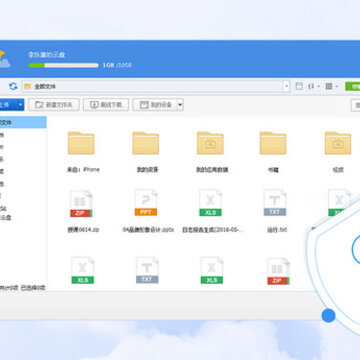Open the fourth plain folder in top row
Image resolution: width=360 pixels, height=360 pixels.
[273, 143]
